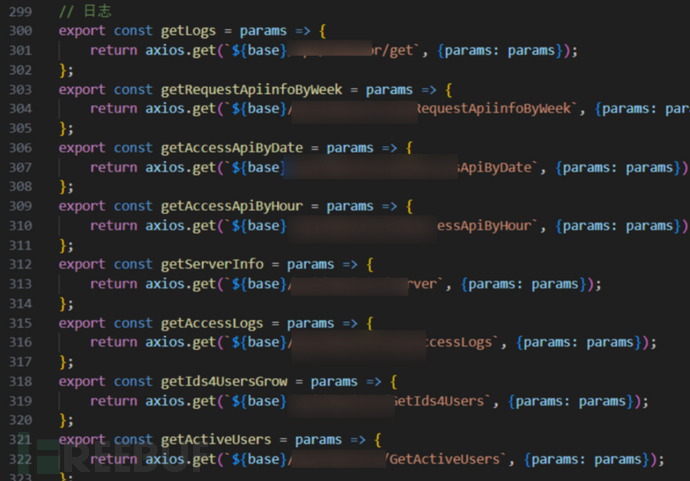Click line number 301 in the gutter

pyautogui.click(x=20, y=50)
